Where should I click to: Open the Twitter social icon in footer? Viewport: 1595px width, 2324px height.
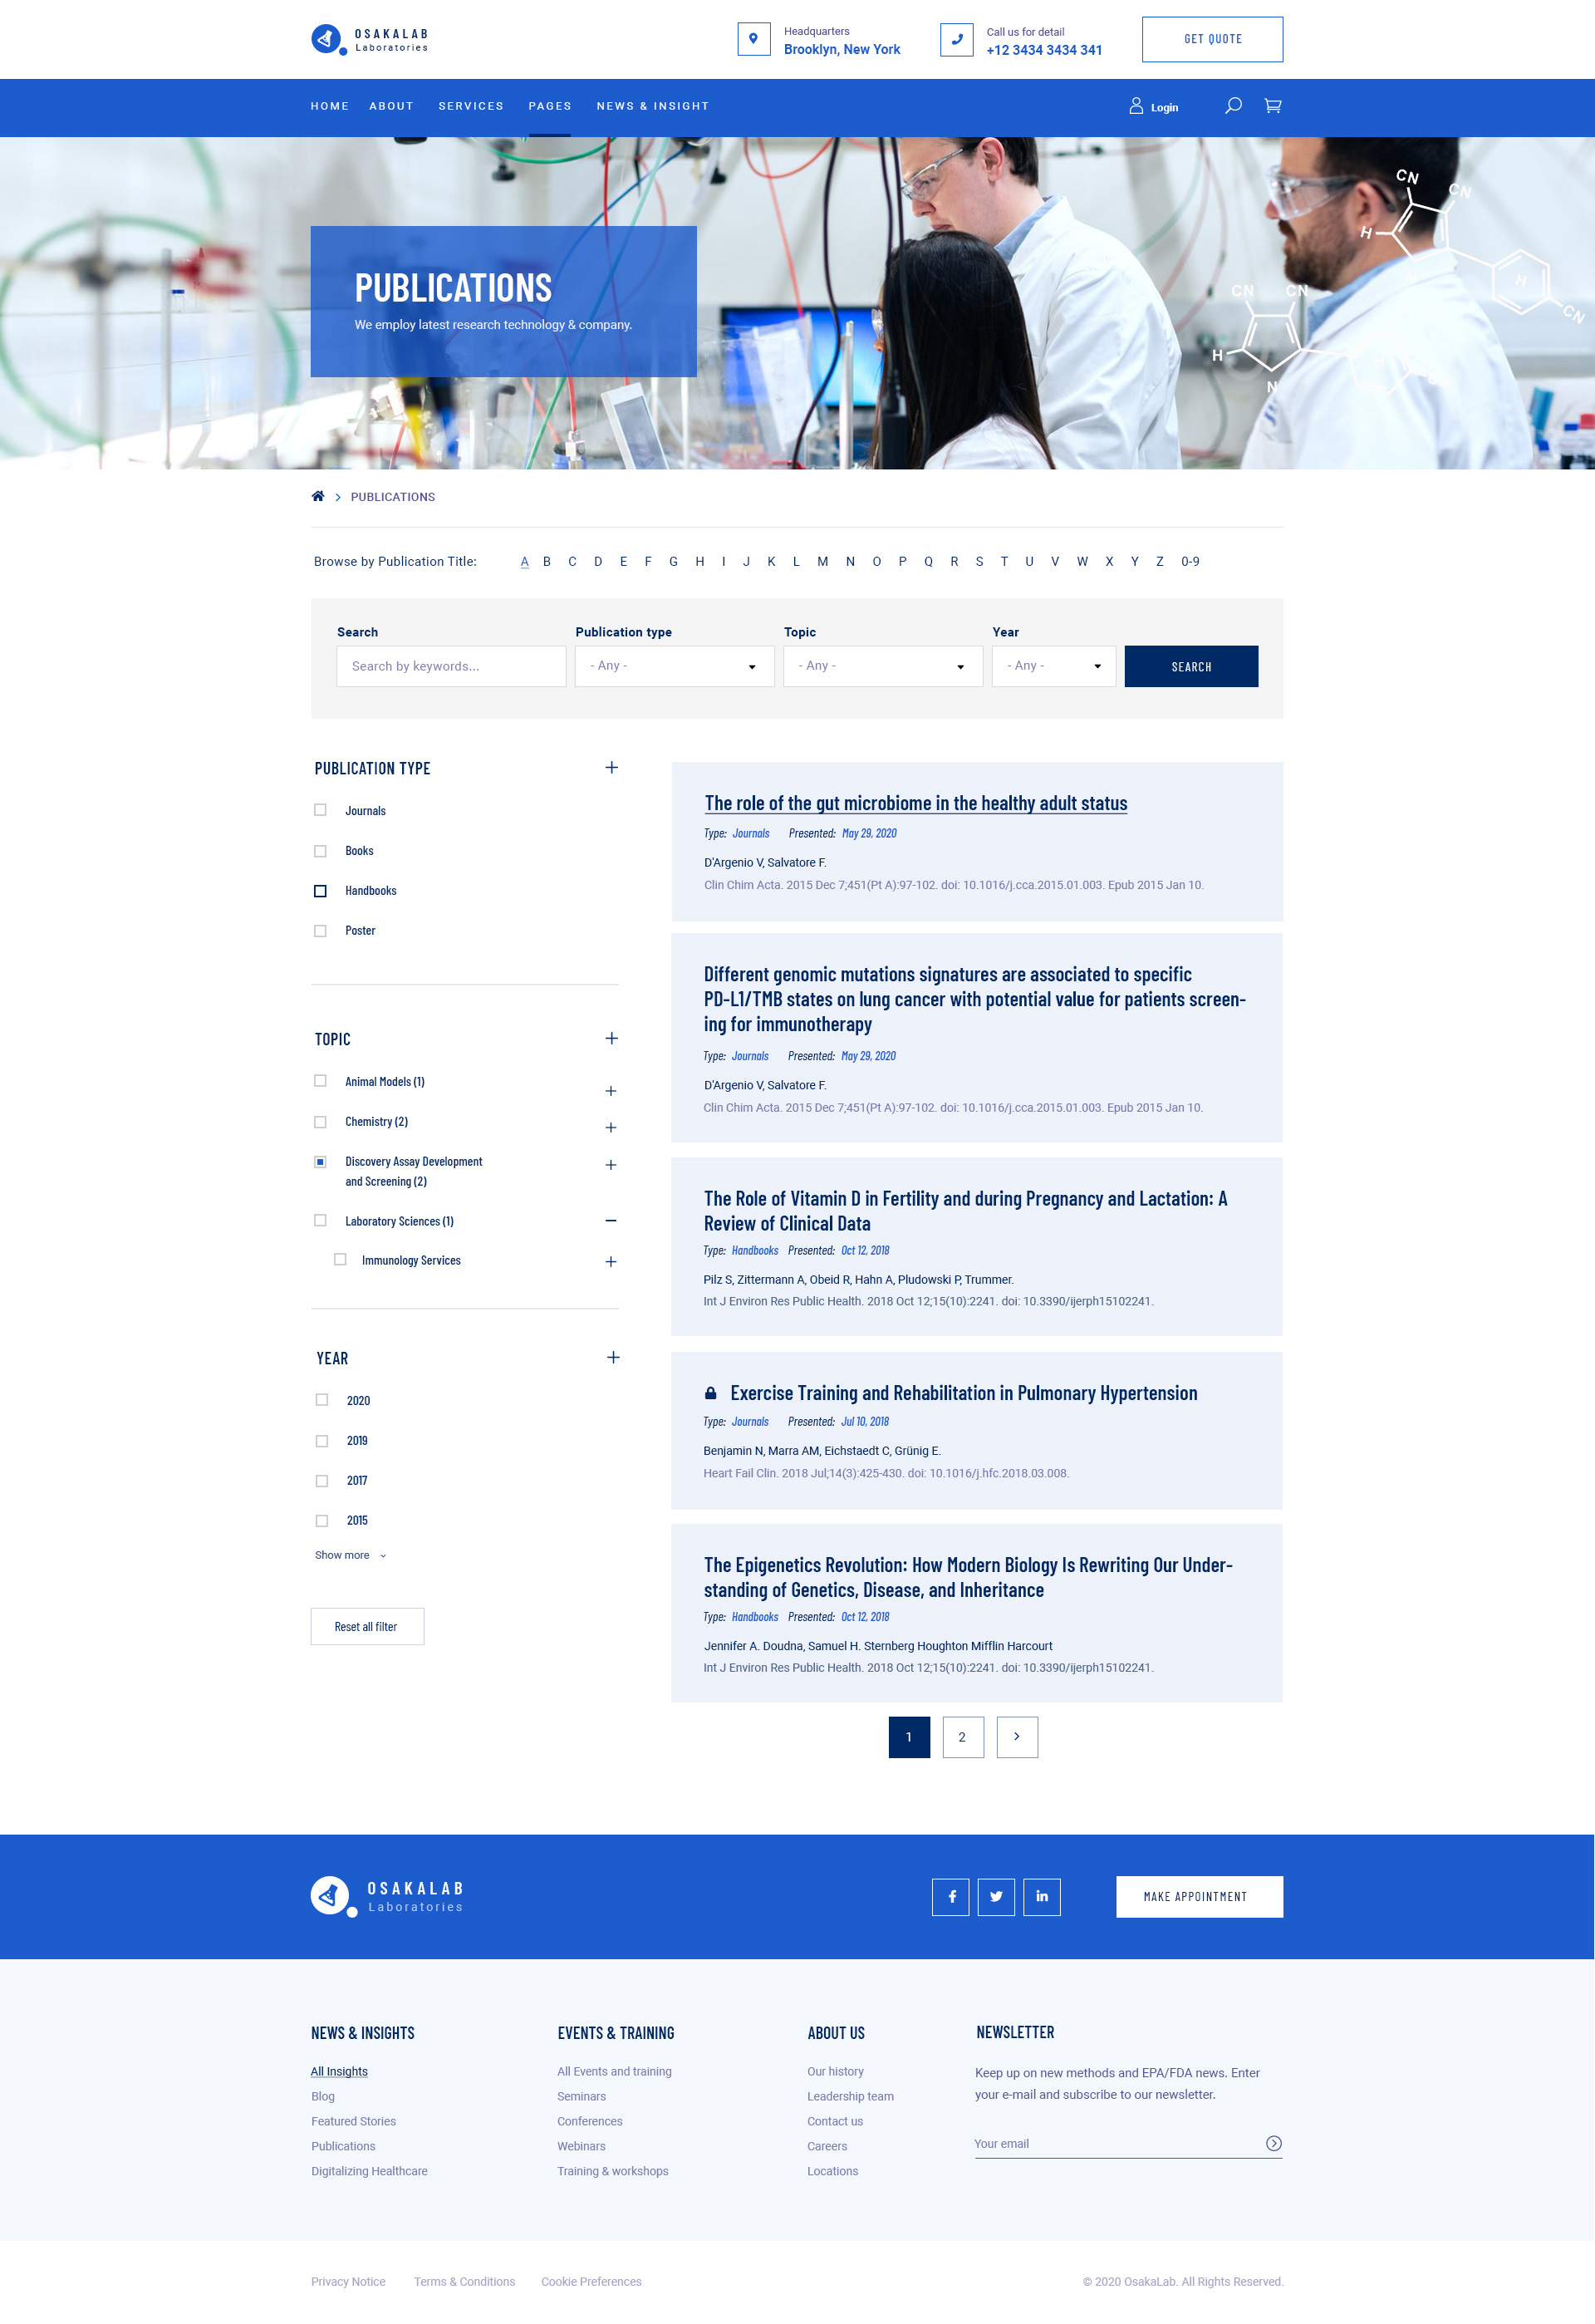[x=995, y=1896]
